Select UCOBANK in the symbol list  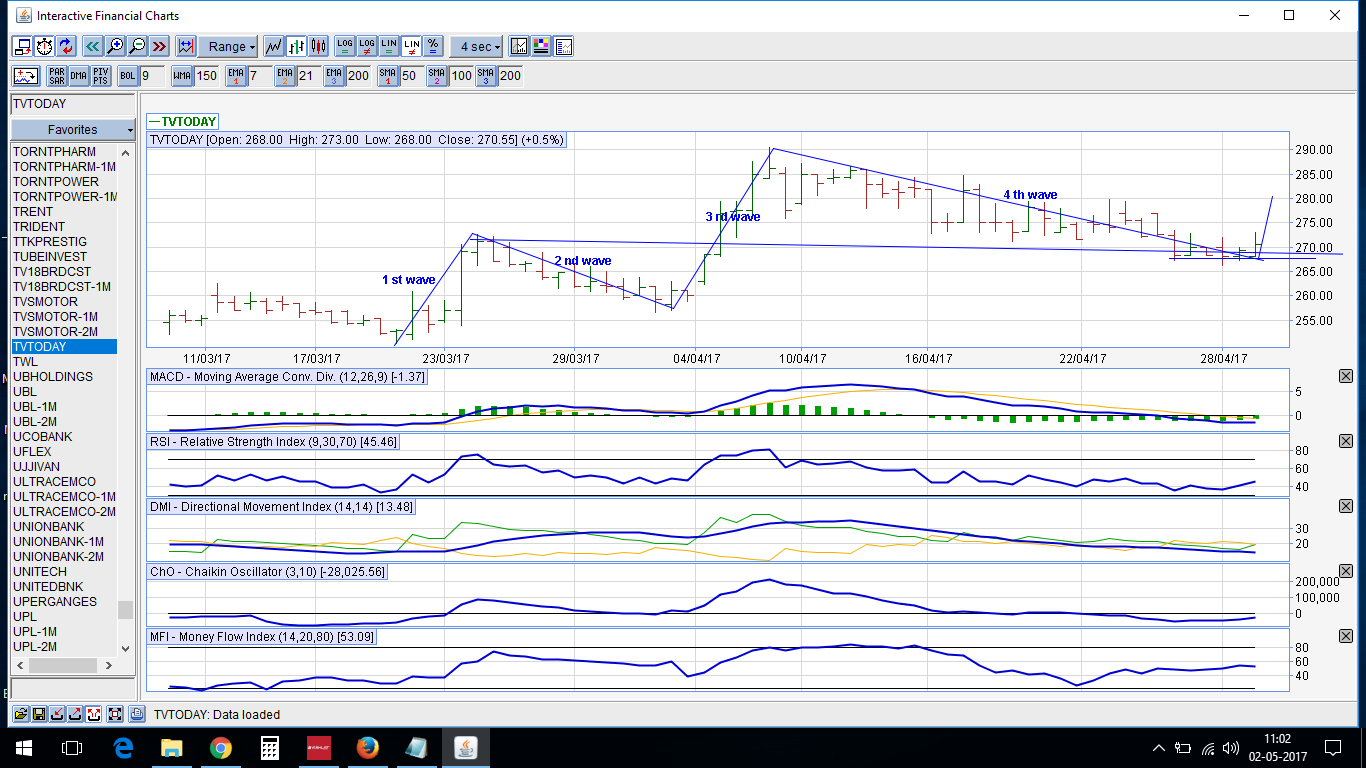(x=64, y=437)
